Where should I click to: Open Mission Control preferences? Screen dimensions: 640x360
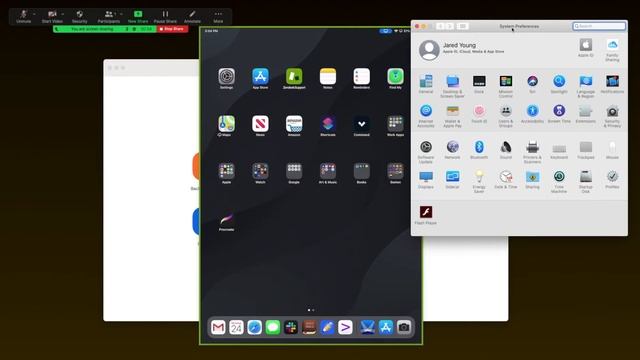506,86
